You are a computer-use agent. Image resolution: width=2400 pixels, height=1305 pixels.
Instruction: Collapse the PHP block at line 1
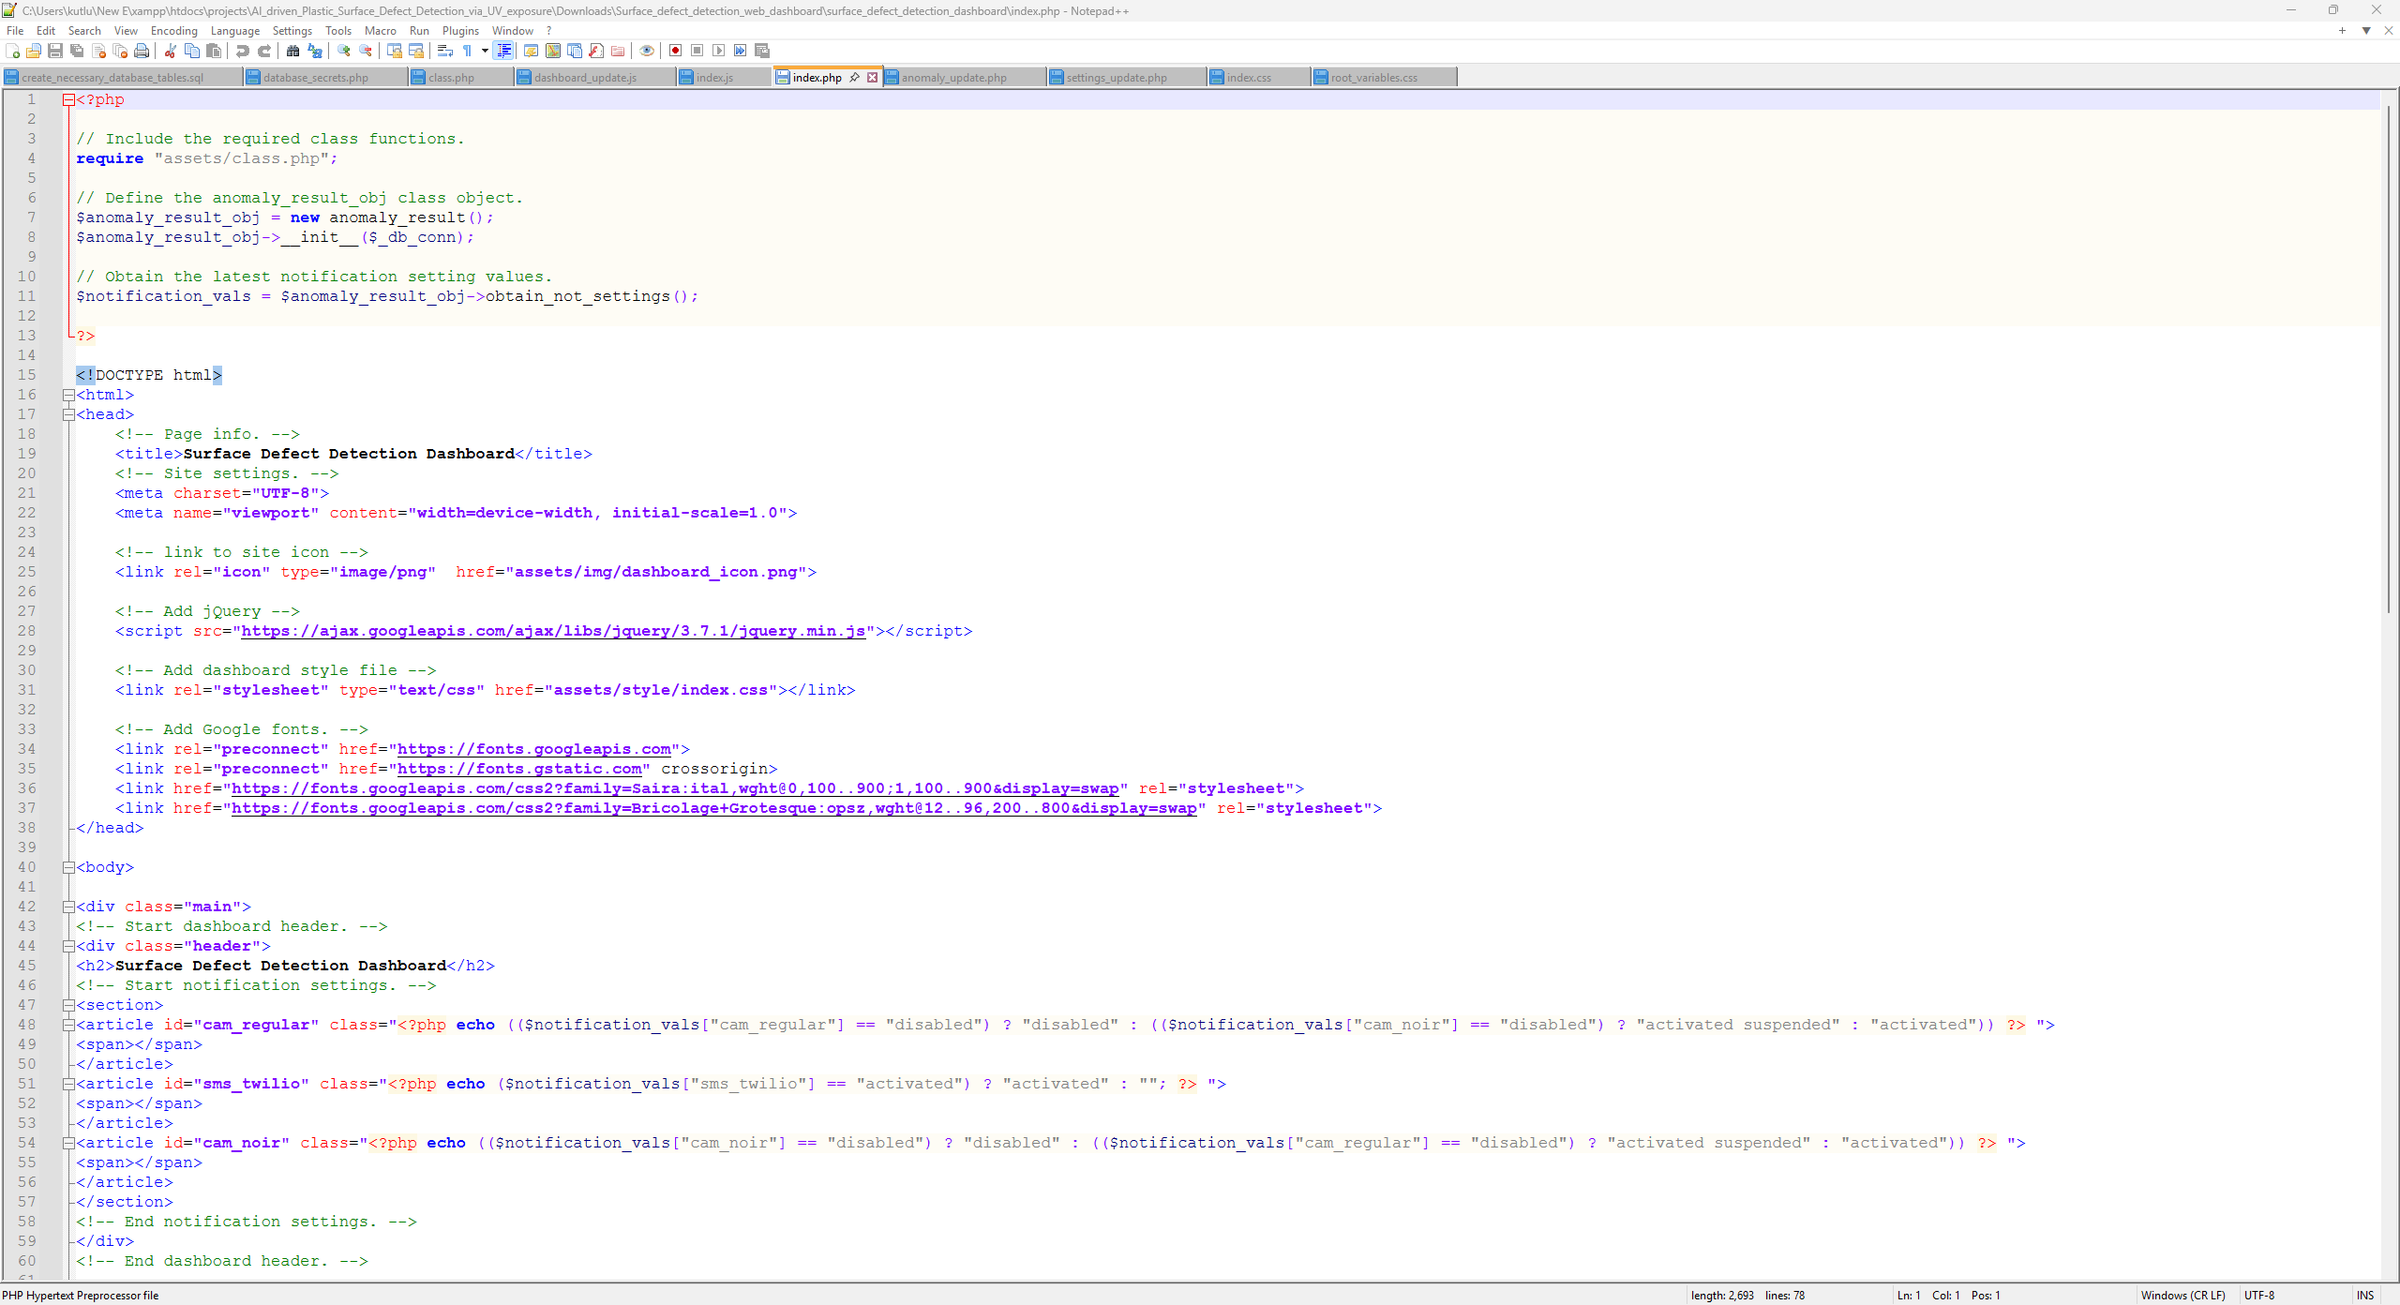pyautogui.click(x=69, y=100)
